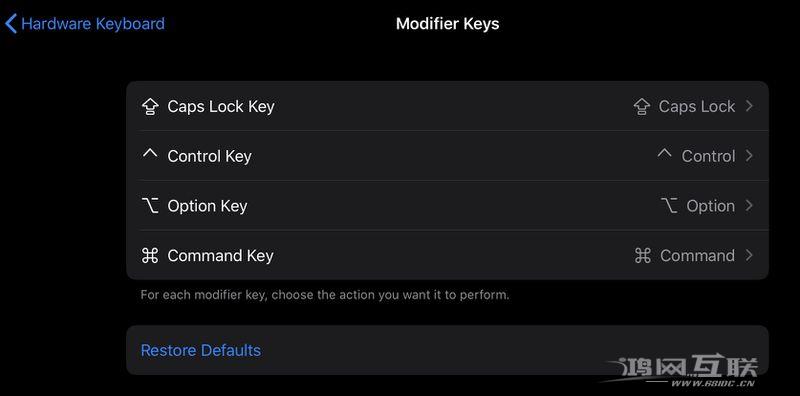Click Option value symbol on right
The width and height of the screenshot is (800, 396).
(x=669, y=206)
